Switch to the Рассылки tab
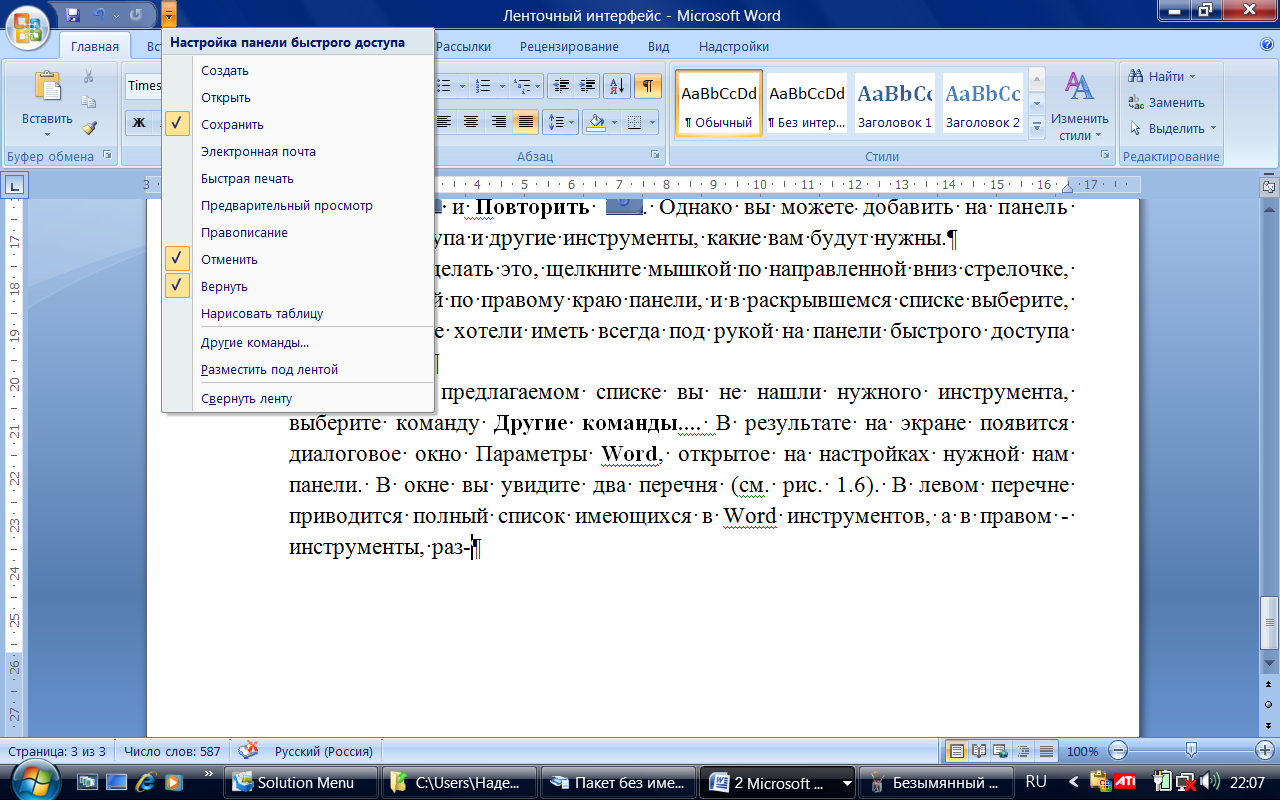Image resolution: width=1280 pixels, height=800 pixels. click(x=464, y=46)
